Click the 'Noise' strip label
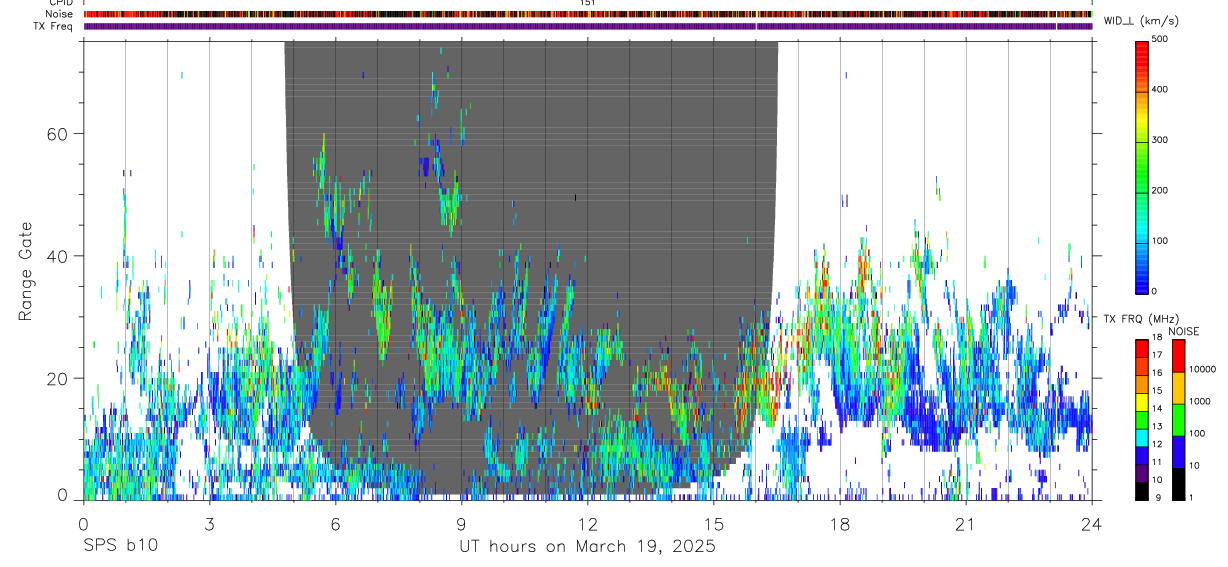Viewport: 1228px width, 567px height. 61,14
